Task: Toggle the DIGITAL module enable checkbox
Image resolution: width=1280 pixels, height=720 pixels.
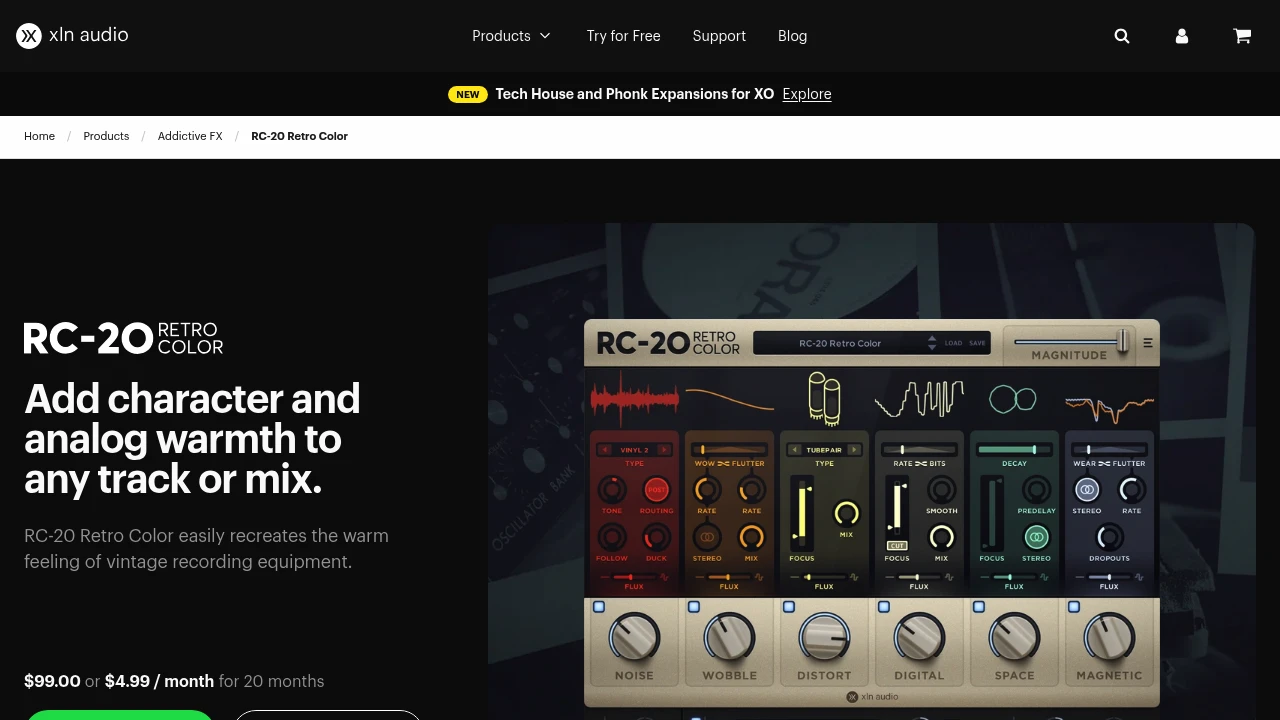Action: (x=883, y=607)
